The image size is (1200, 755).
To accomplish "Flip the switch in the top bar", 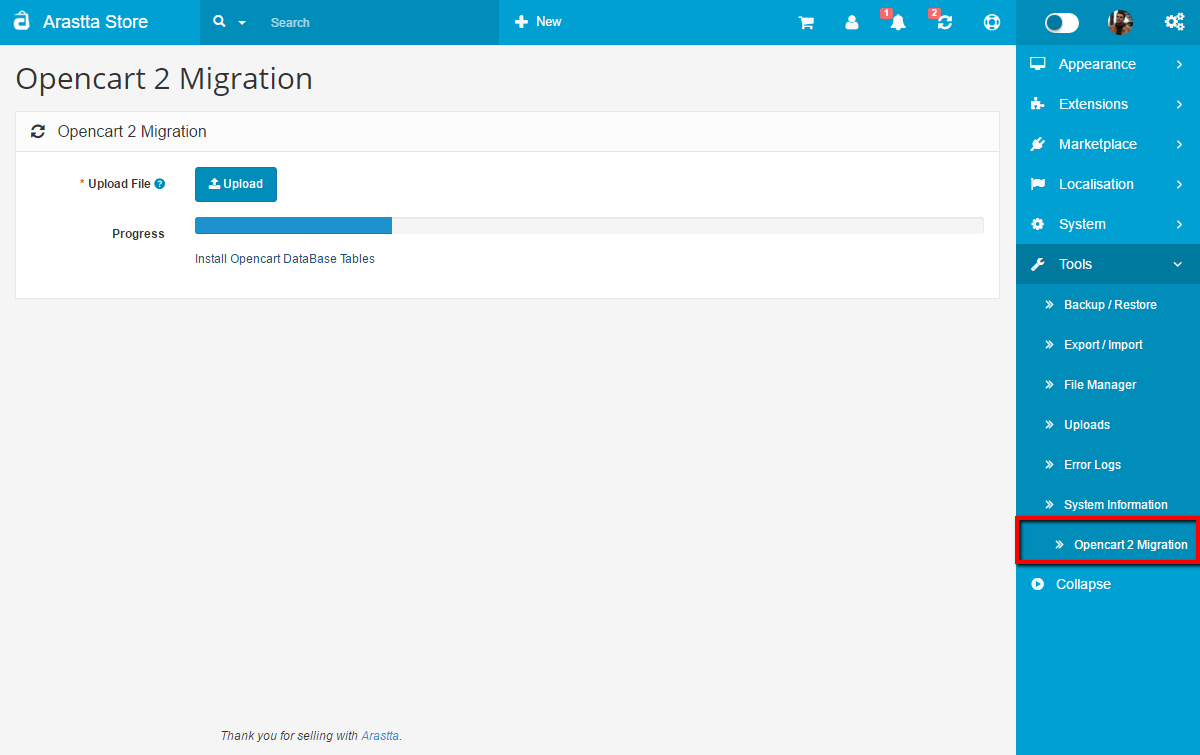I will pyautogui.click(x=1061, y=21).
